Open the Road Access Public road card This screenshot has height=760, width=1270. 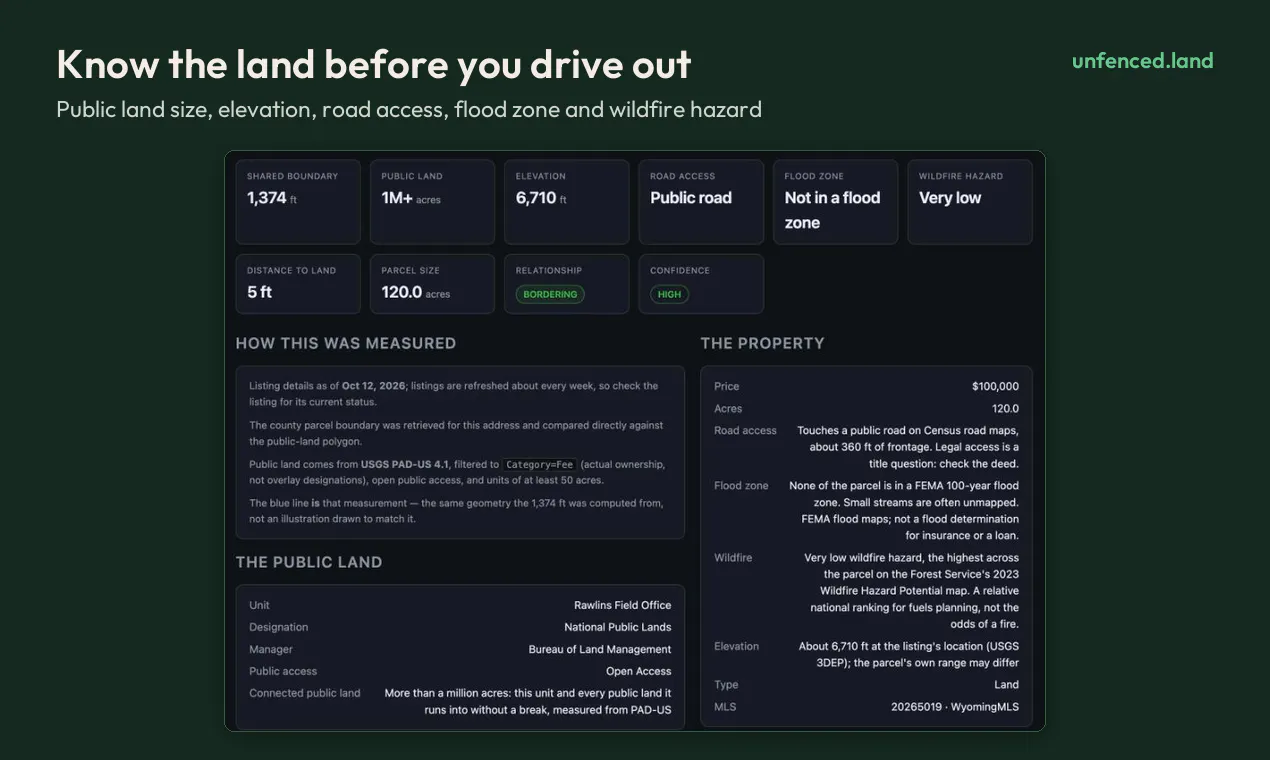click(701, 202)
